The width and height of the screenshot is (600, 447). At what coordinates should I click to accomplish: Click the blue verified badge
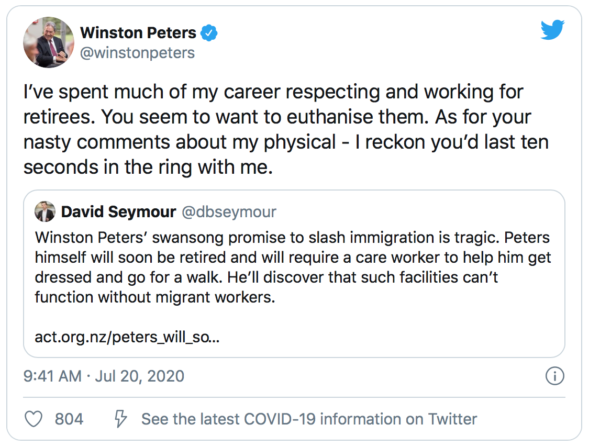[x=209, y=32]
